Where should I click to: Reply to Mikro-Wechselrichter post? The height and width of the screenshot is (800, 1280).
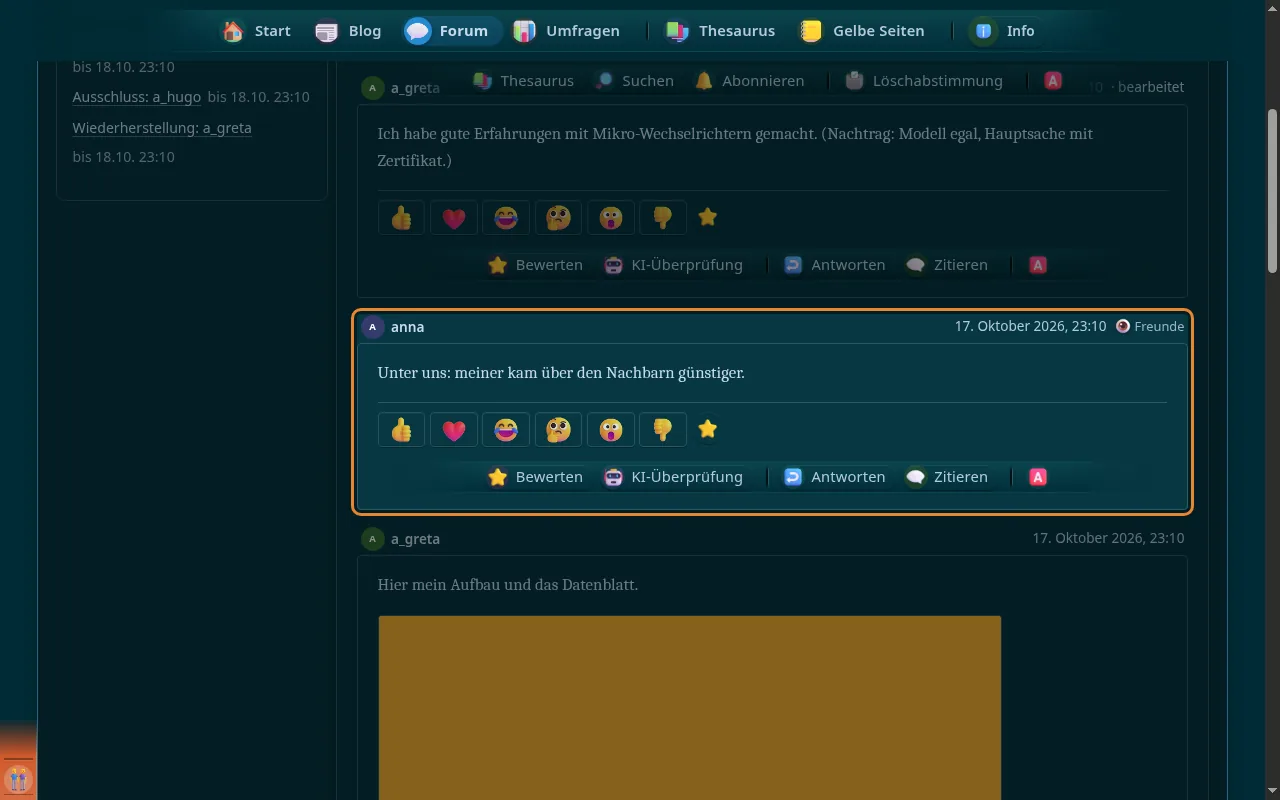point(834,265)
